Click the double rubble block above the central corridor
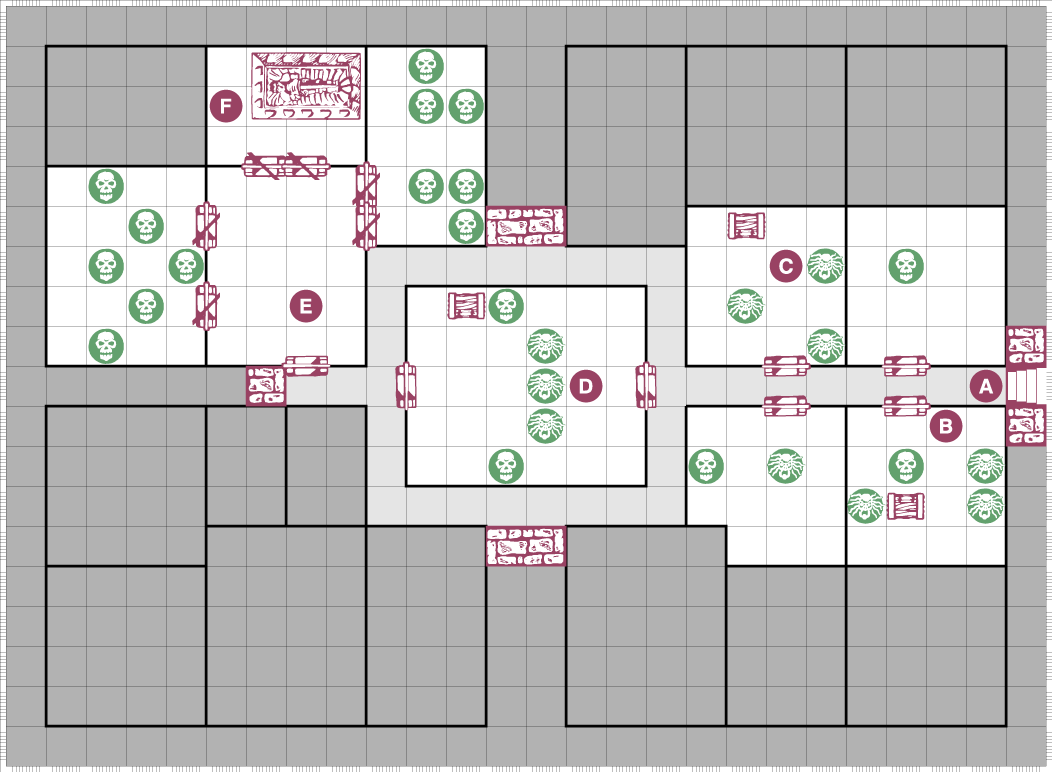Image resolution: width=1052 pixels, height=772 pixels. tap(526, 227)
